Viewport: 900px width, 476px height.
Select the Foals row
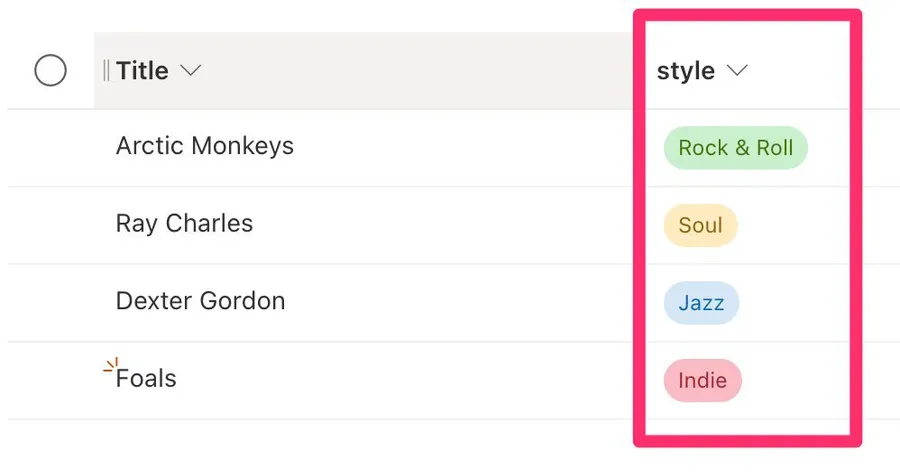coord(50,380)
